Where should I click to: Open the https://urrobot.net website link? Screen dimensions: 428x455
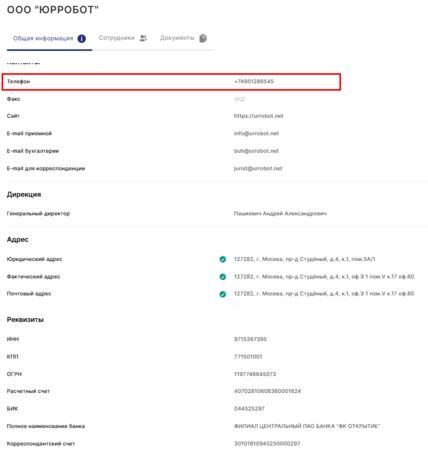[x=258, y=116]
